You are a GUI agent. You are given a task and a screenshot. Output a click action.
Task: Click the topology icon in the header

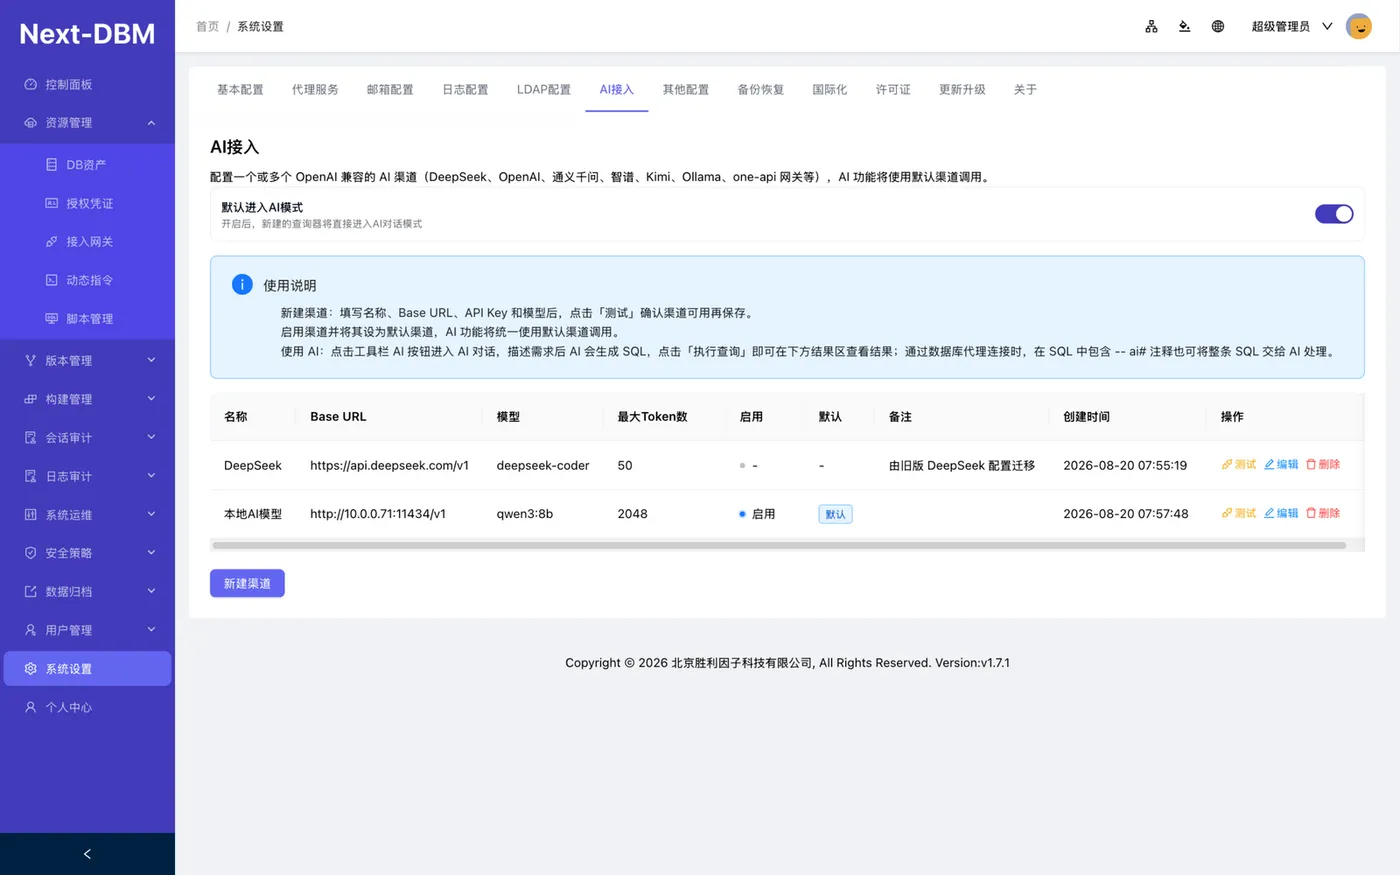coord(1151,27)
